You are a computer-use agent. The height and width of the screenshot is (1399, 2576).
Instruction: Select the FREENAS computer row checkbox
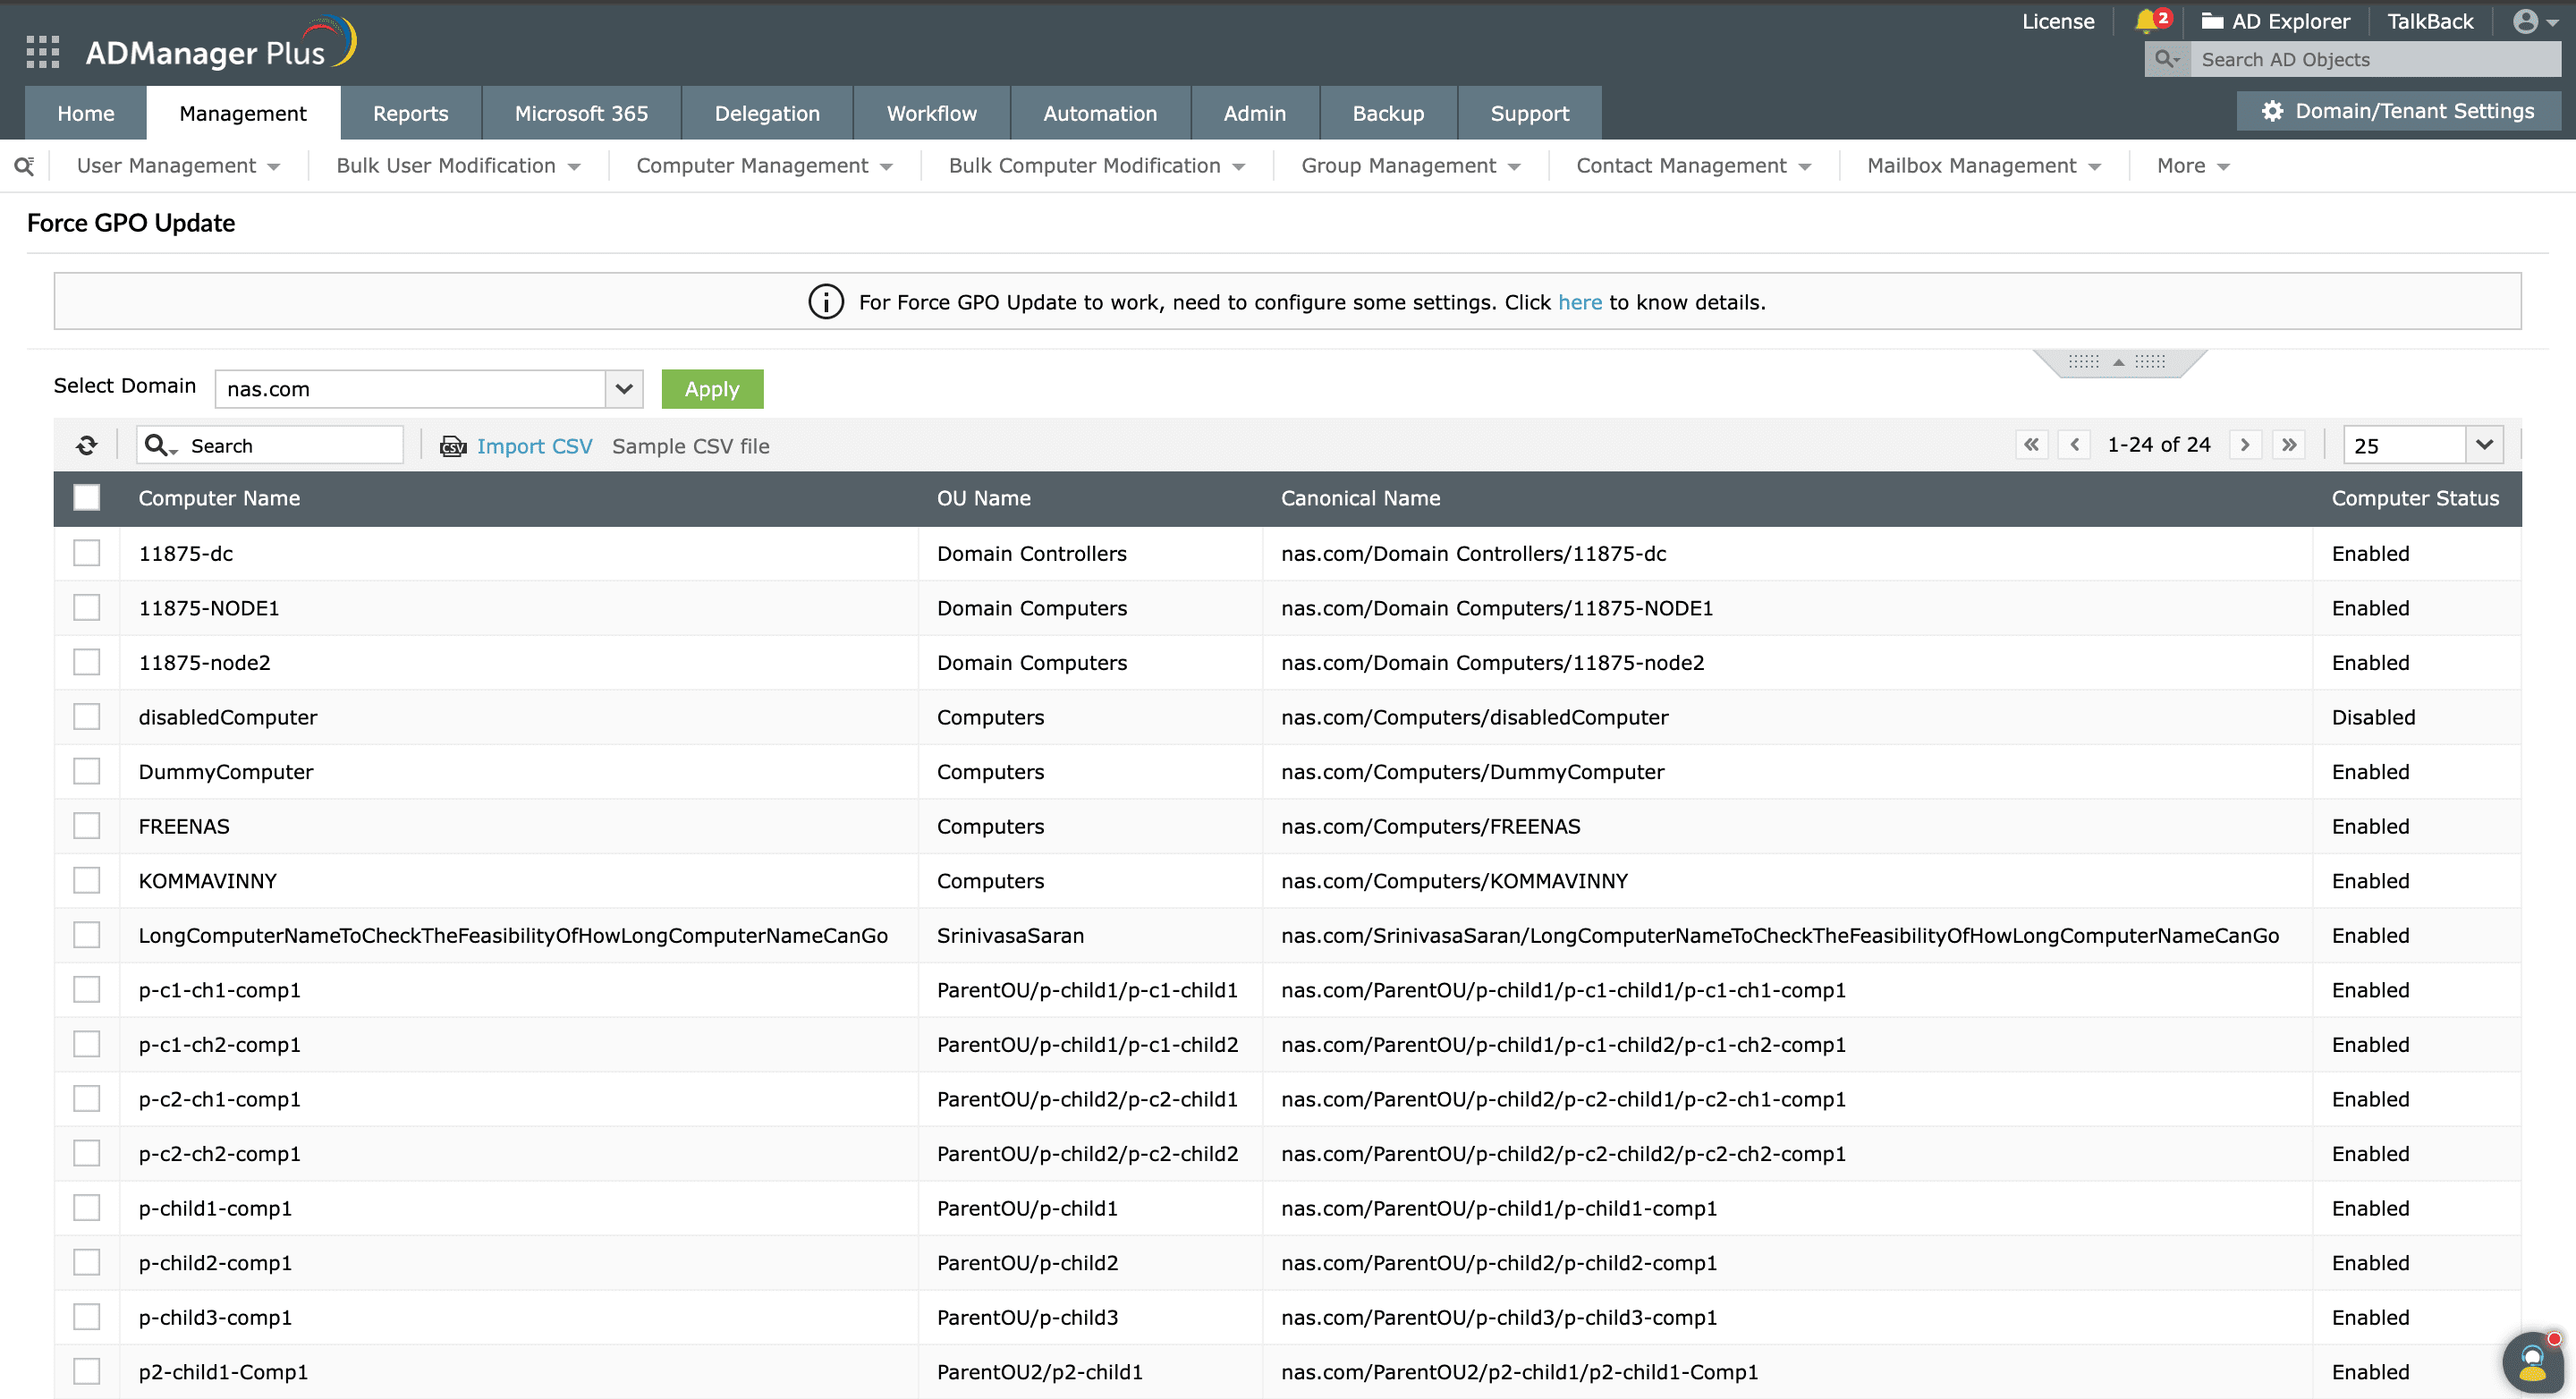click(87, 825)
